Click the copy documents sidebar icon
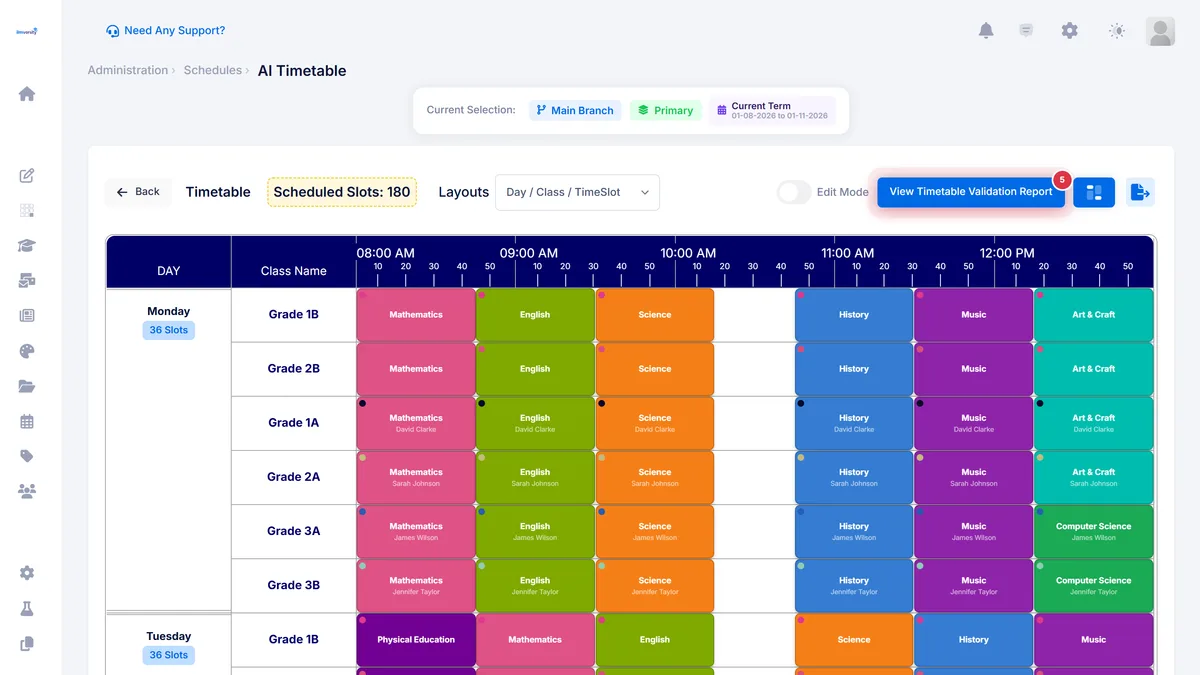The image size is (1200, 675). pos(27,643)
